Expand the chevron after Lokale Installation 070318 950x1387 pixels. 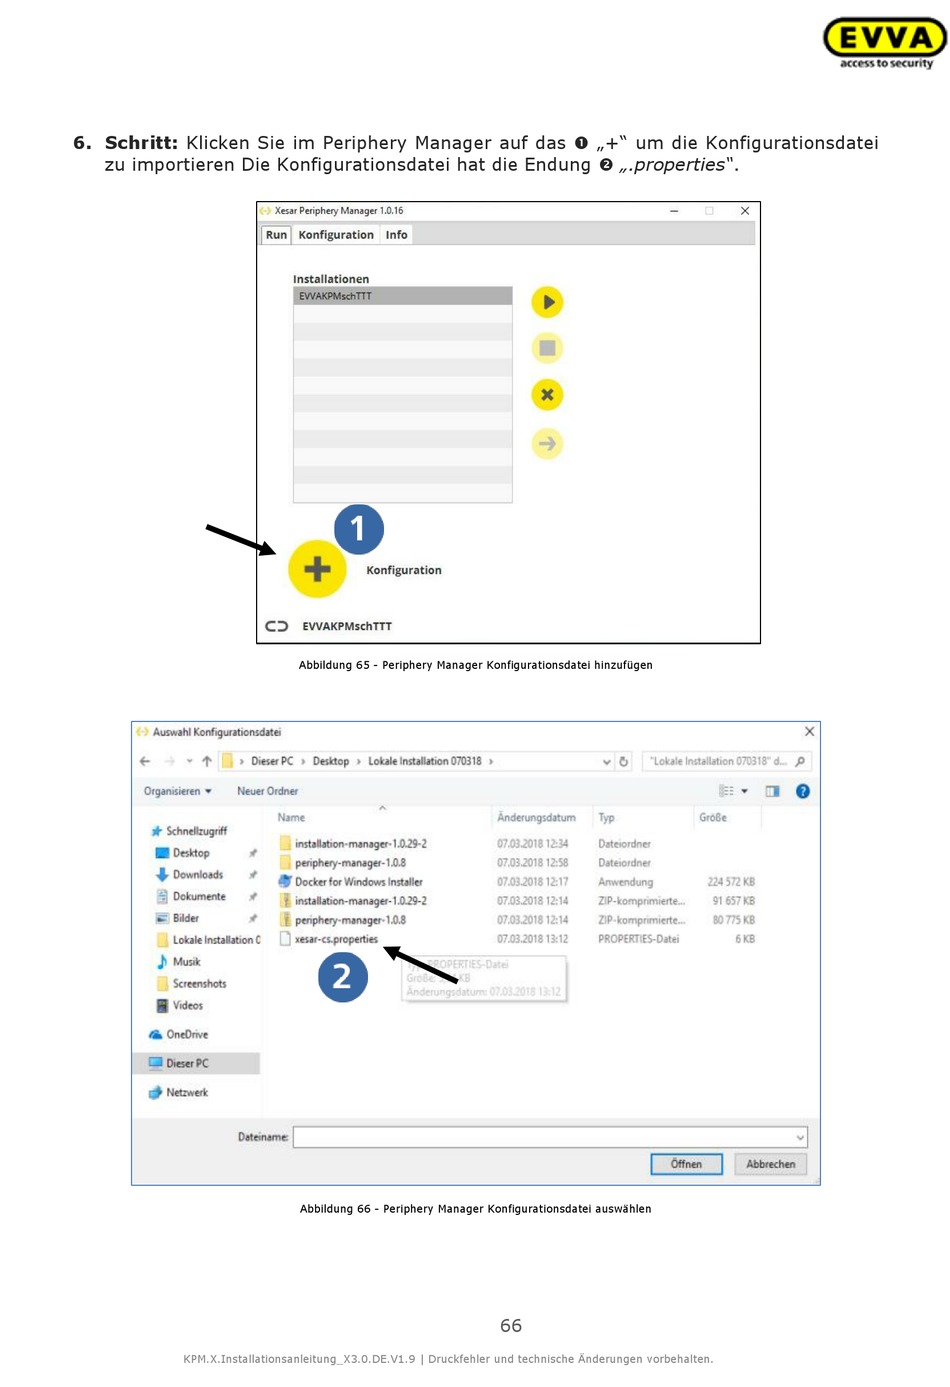coord(491,762)
